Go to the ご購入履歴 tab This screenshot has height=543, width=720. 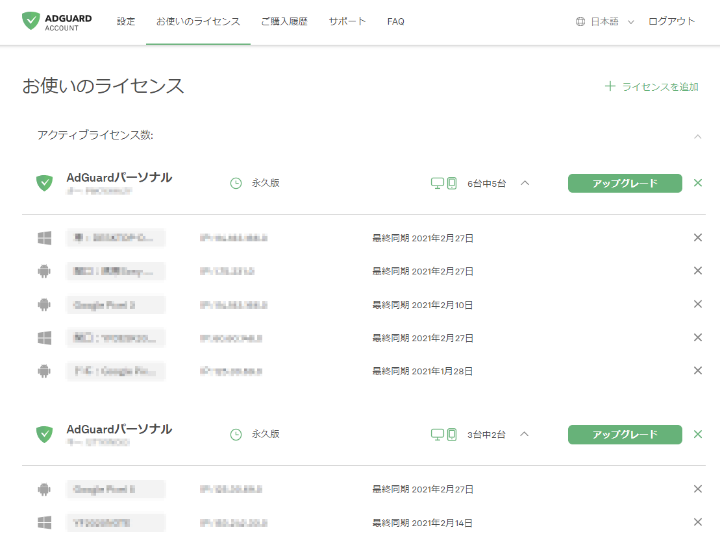tap(284, 21)
